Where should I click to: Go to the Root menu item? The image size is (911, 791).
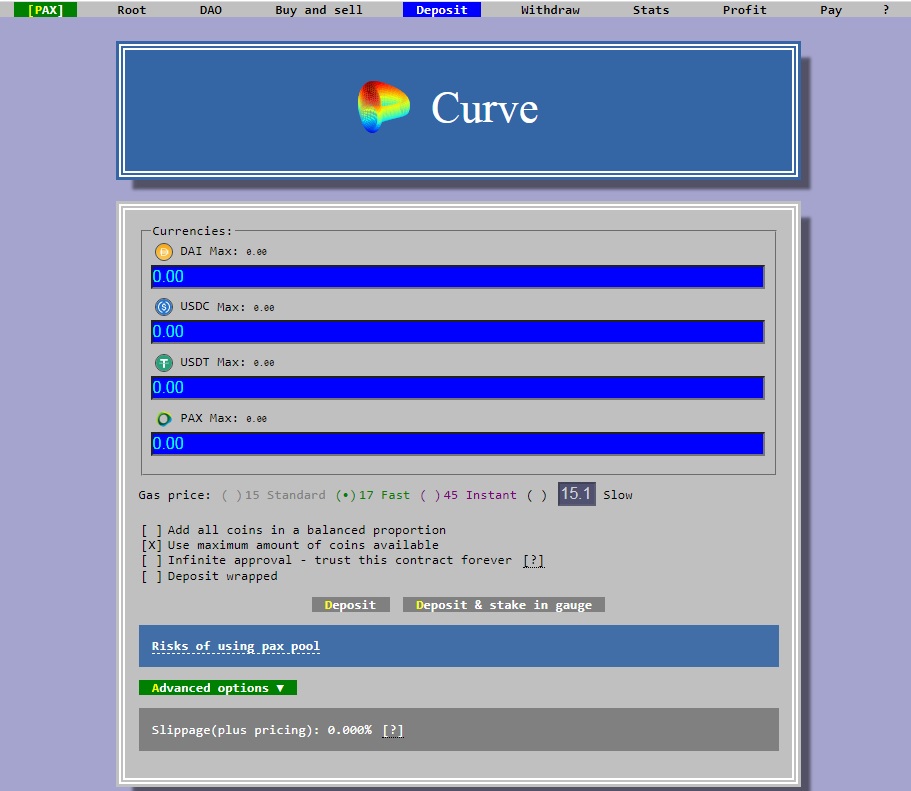(x=131, y=10)
